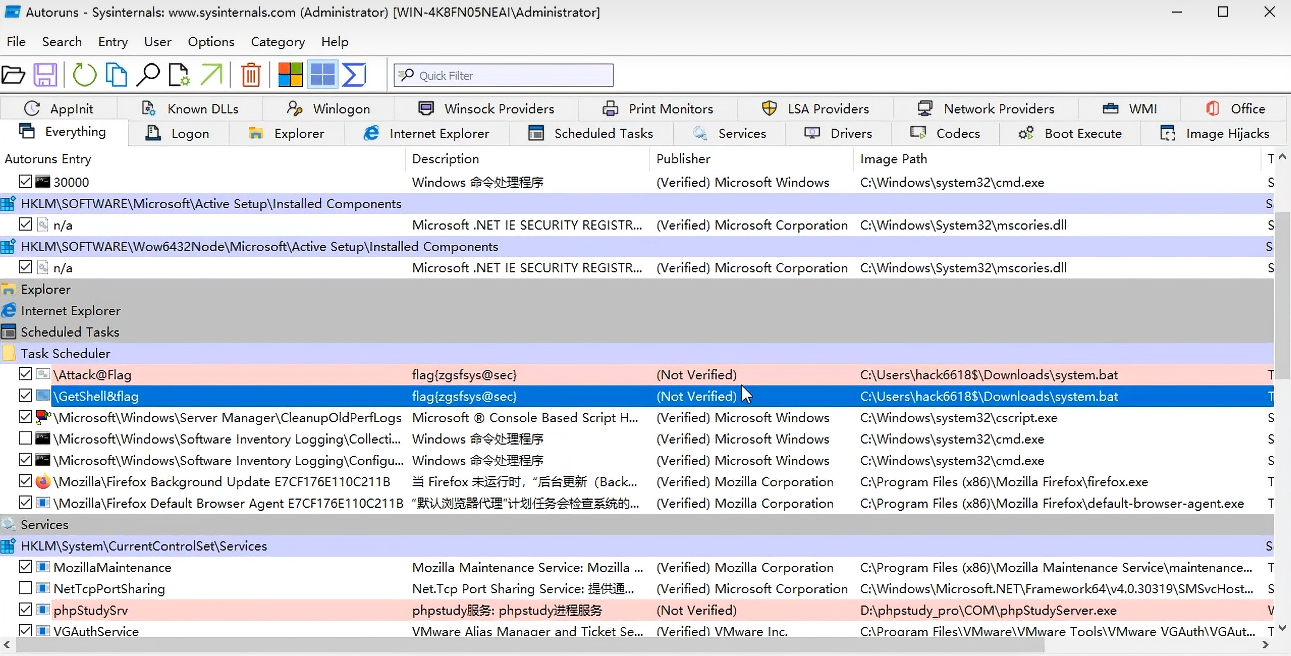Sort by the Image Path column header
This screenshot has width=1291, height=656.
pyautogui.click(x=1058, y=159)
